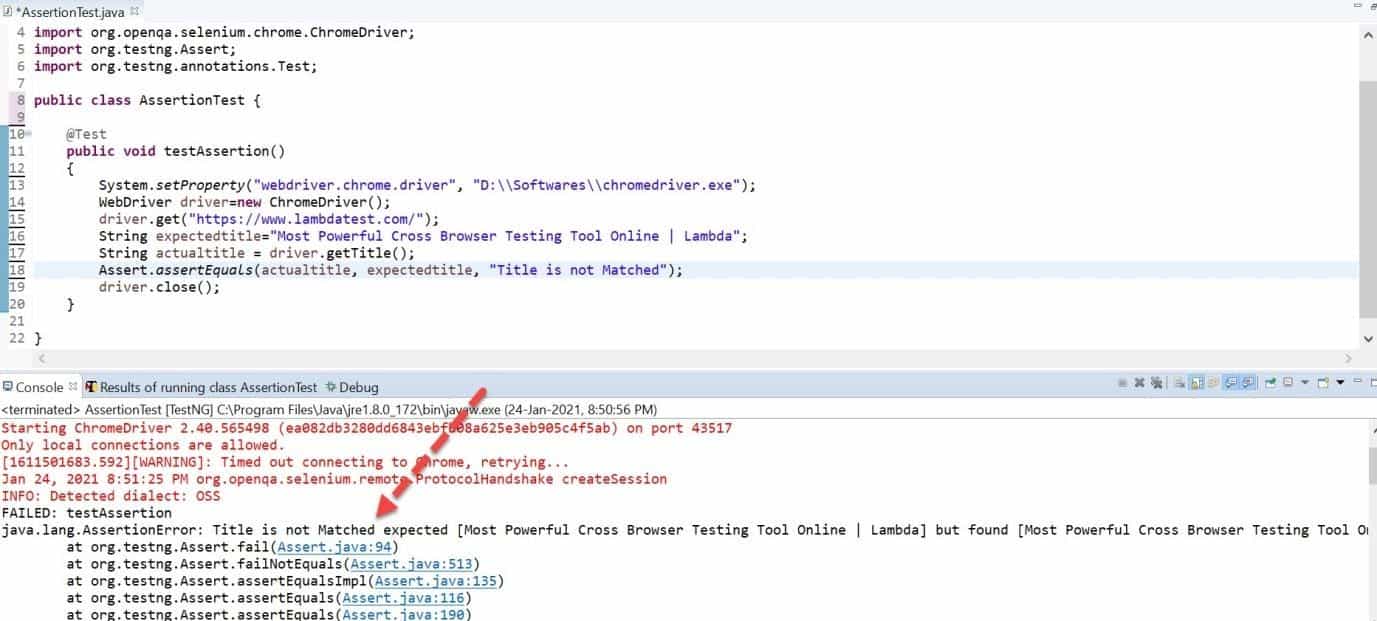Image resolution: width=1377 pixels, height=621 pixels.
Task: Click the 'import org.testng.annotations.Test;' line
Action: tap(175, 66)
